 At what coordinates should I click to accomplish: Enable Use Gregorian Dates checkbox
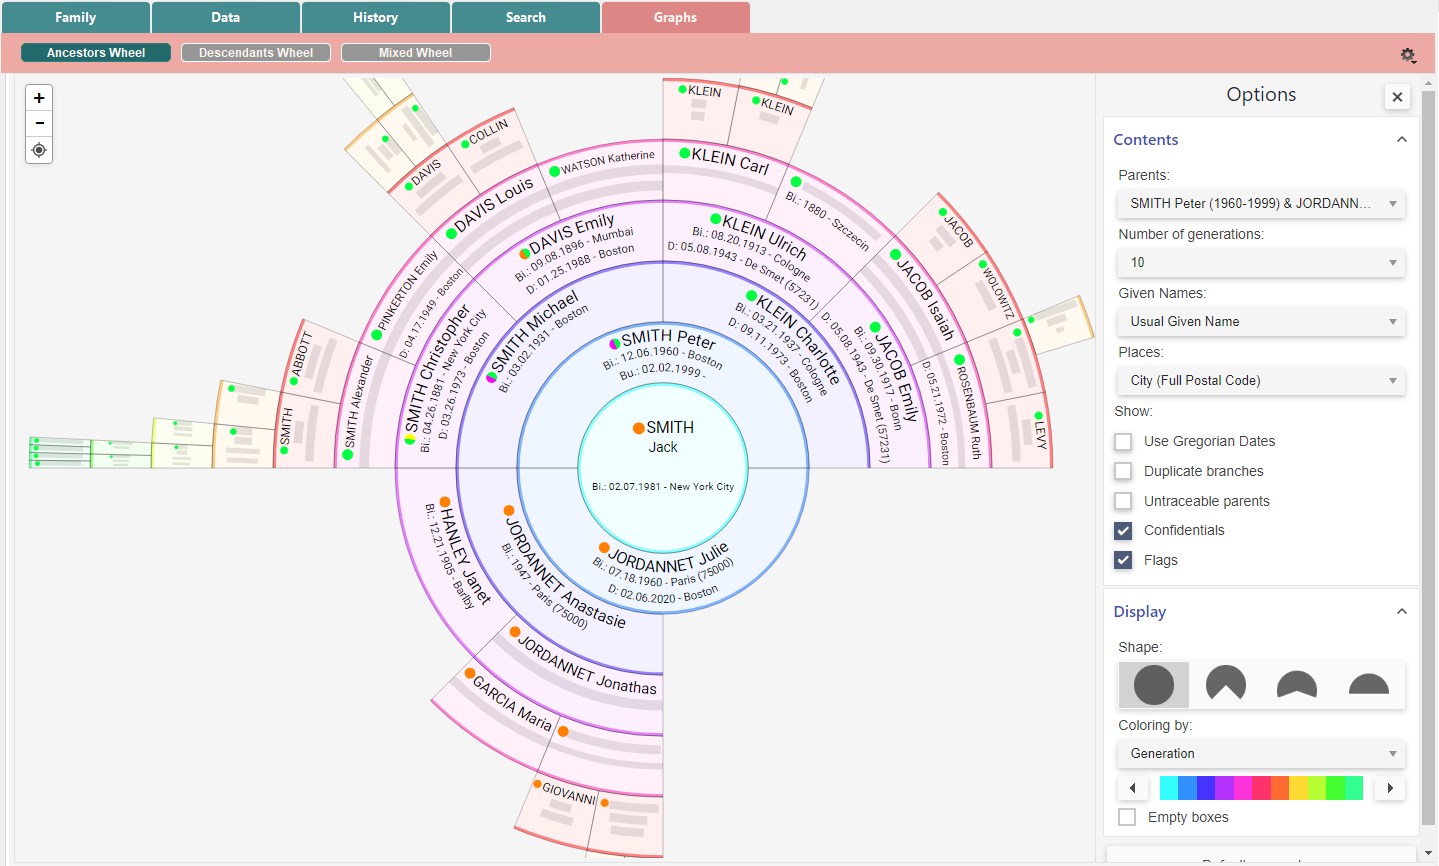pyautogui.click(x=1123, y=441)
